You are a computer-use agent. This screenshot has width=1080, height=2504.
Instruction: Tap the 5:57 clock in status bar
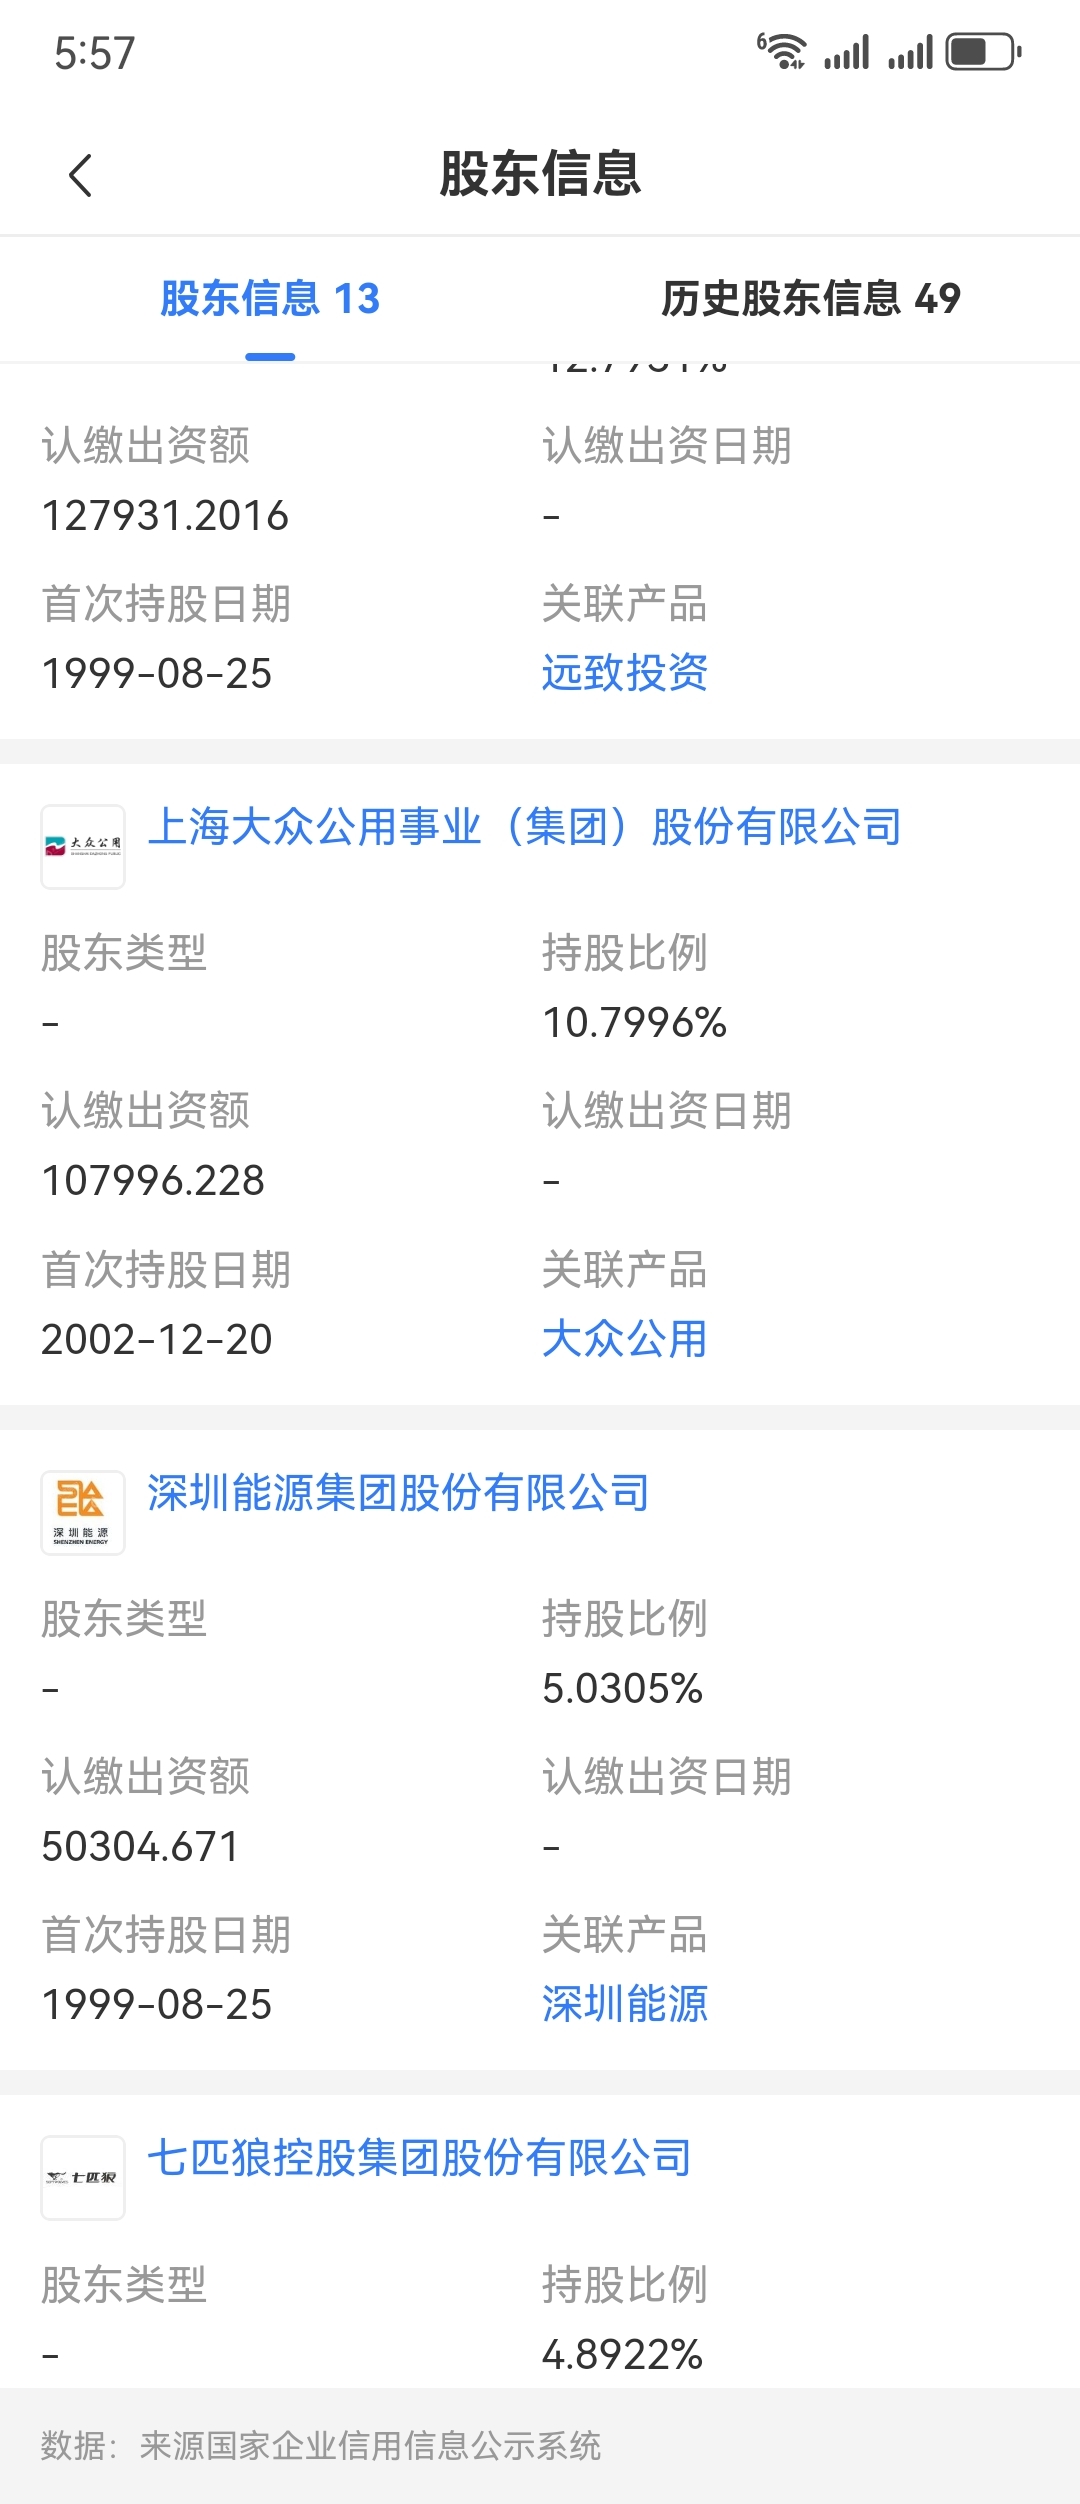click(95, 53)
